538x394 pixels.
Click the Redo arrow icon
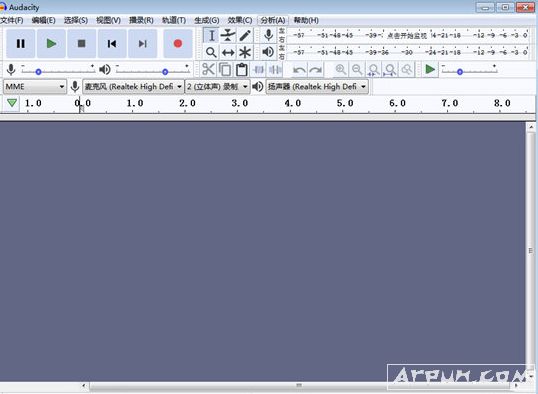316,70
